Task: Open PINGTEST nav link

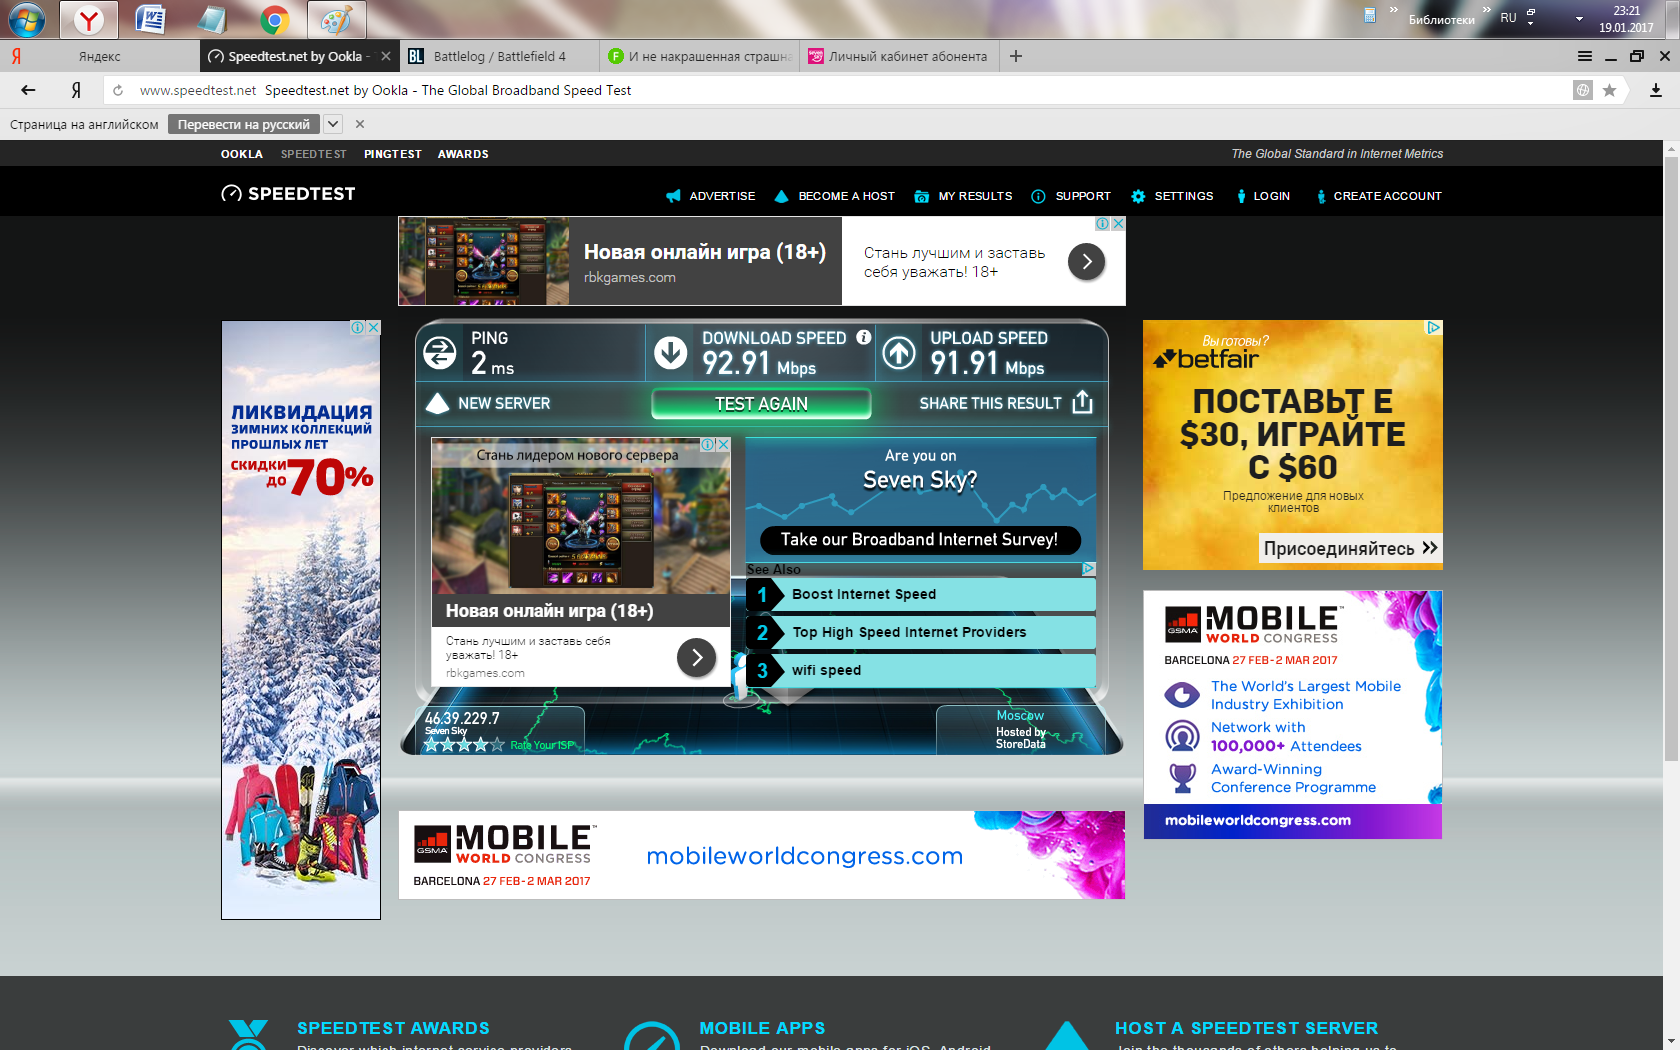Action: coord(393,154)
